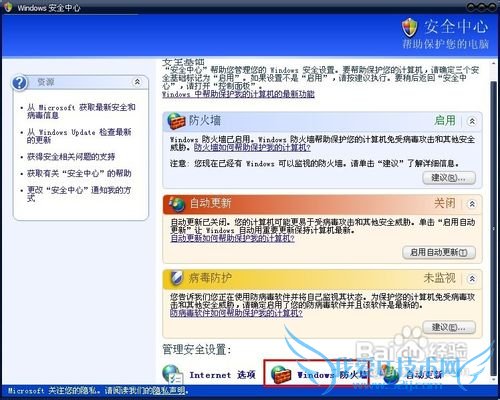The height and width of the screenshot is (400, 500).
Task: Click the firewall status text 启用
Action: (445, 120)
